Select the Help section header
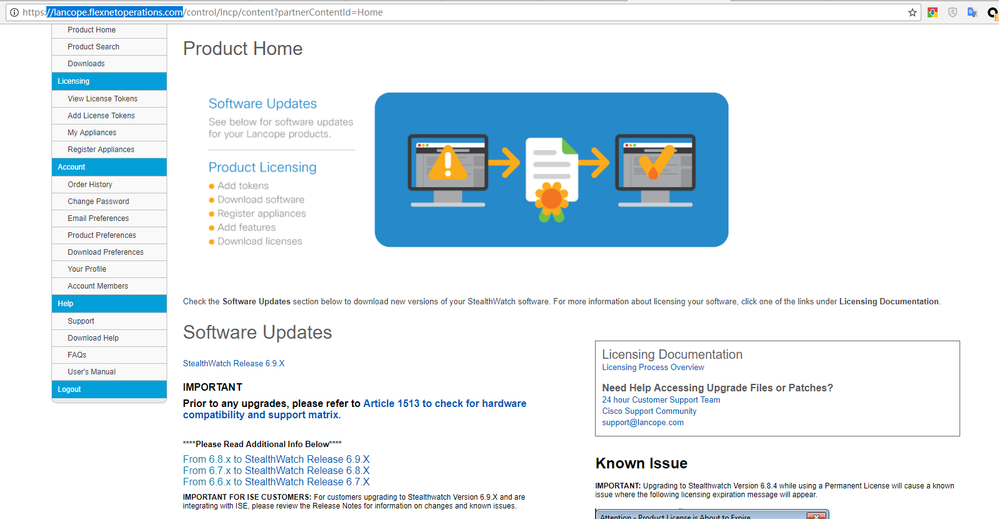This screenshot has width=999, height=519. (109, 304)
